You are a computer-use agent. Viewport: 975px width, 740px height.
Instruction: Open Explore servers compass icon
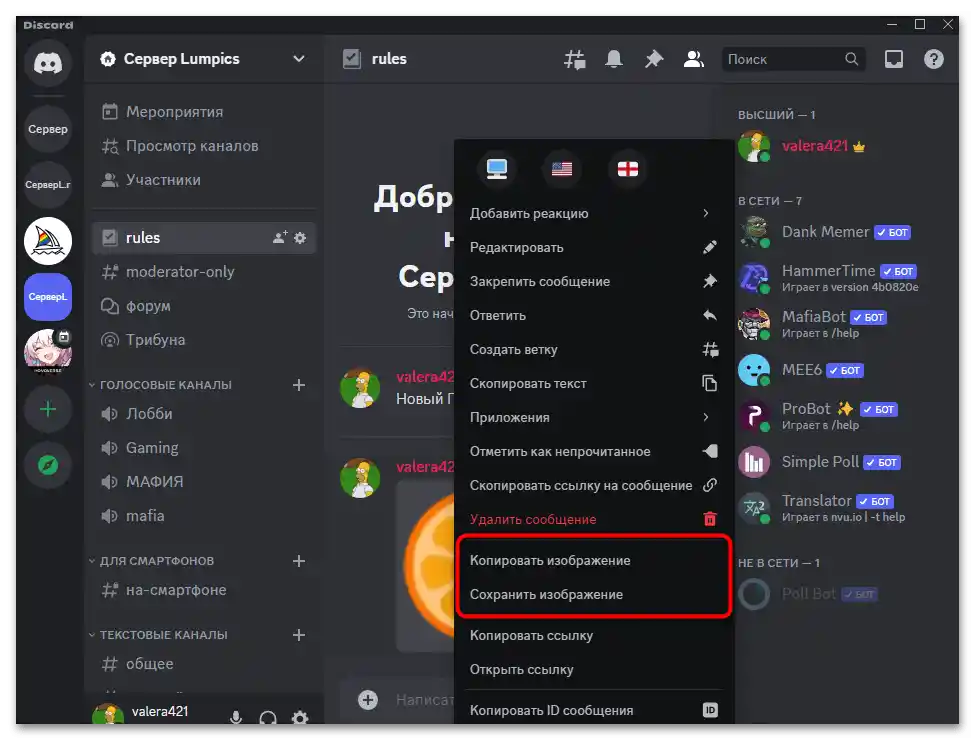pos(48,465)
